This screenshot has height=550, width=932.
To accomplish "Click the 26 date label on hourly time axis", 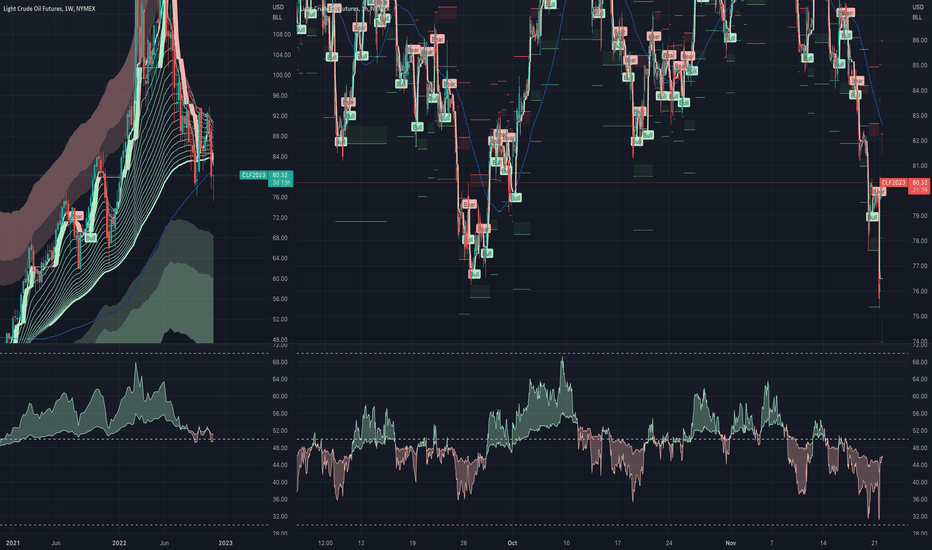I will pos(464,543).
